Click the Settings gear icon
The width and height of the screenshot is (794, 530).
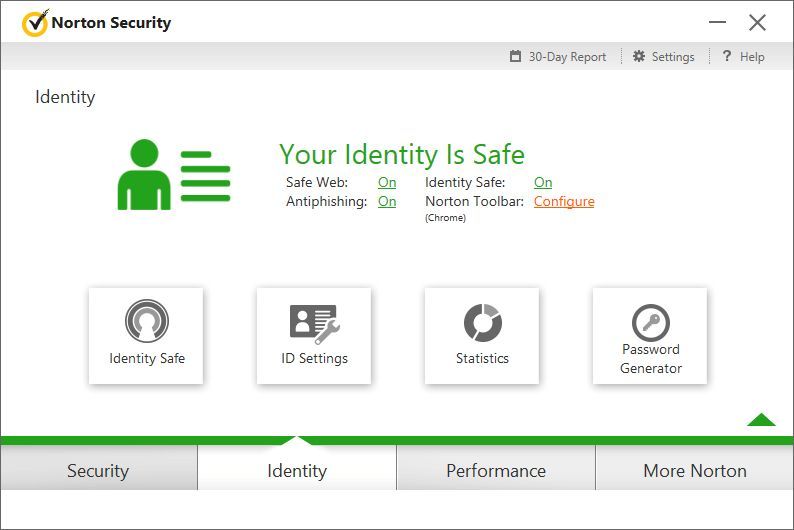pos(639,57)
